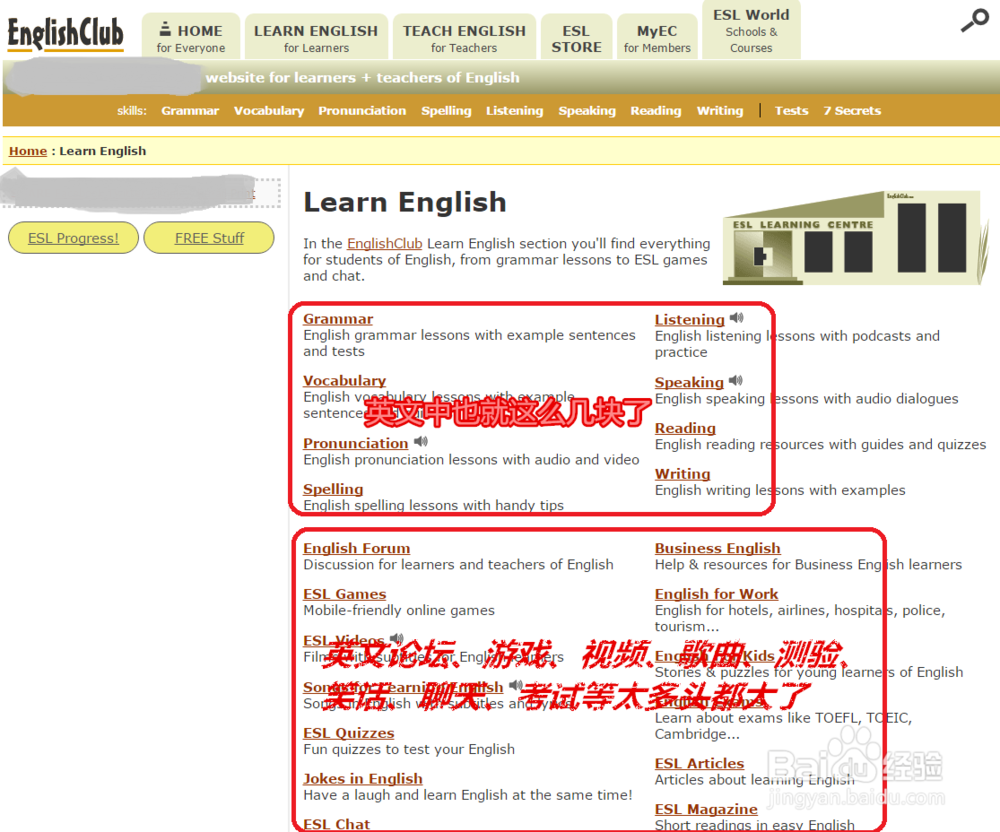1000x832 pixels.
Task: Open the English for Work link
Action: (716, 594)
